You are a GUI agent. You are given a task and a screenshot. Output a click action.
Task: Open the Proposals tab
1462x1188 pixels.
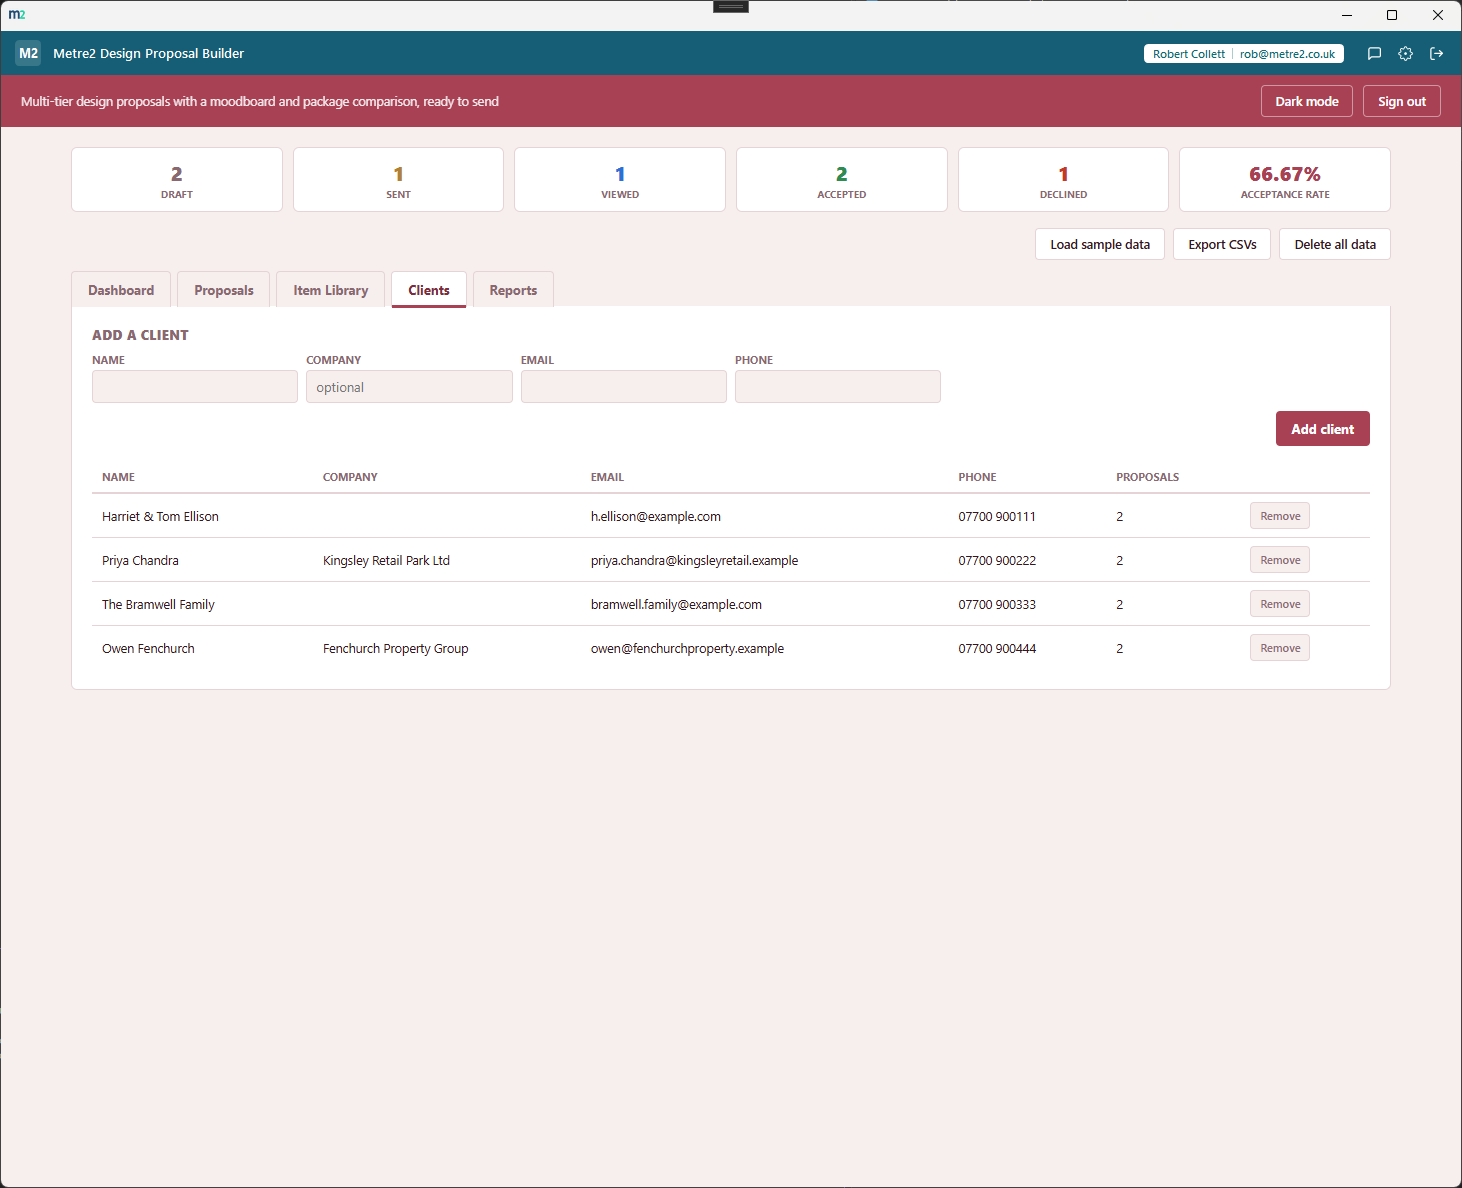click(x=224, y=290)
